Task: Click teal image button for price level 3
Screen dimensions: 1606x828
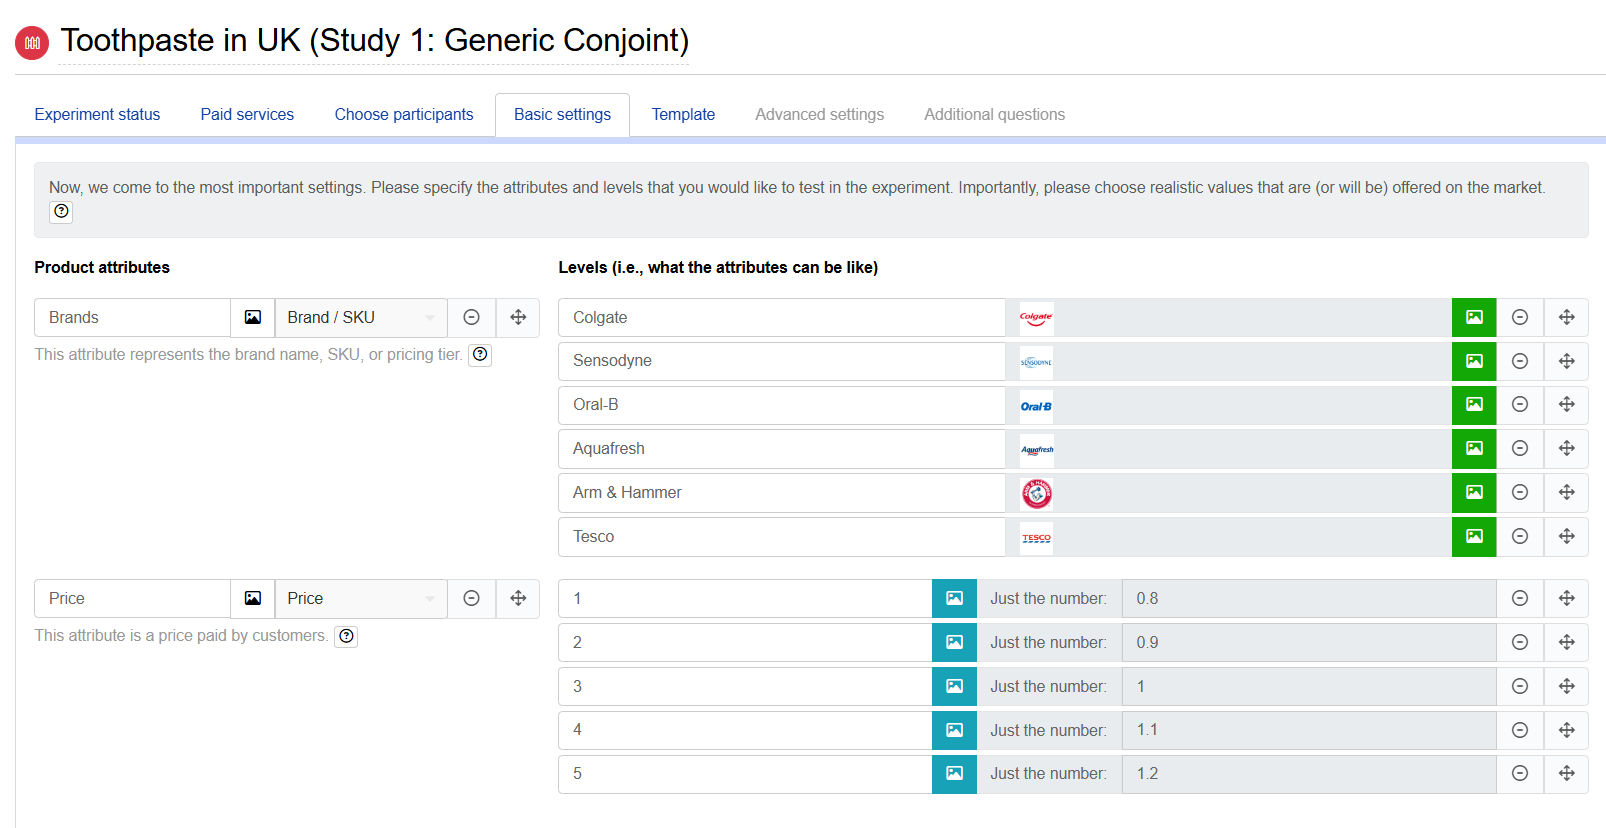Action: pos(954,686)
